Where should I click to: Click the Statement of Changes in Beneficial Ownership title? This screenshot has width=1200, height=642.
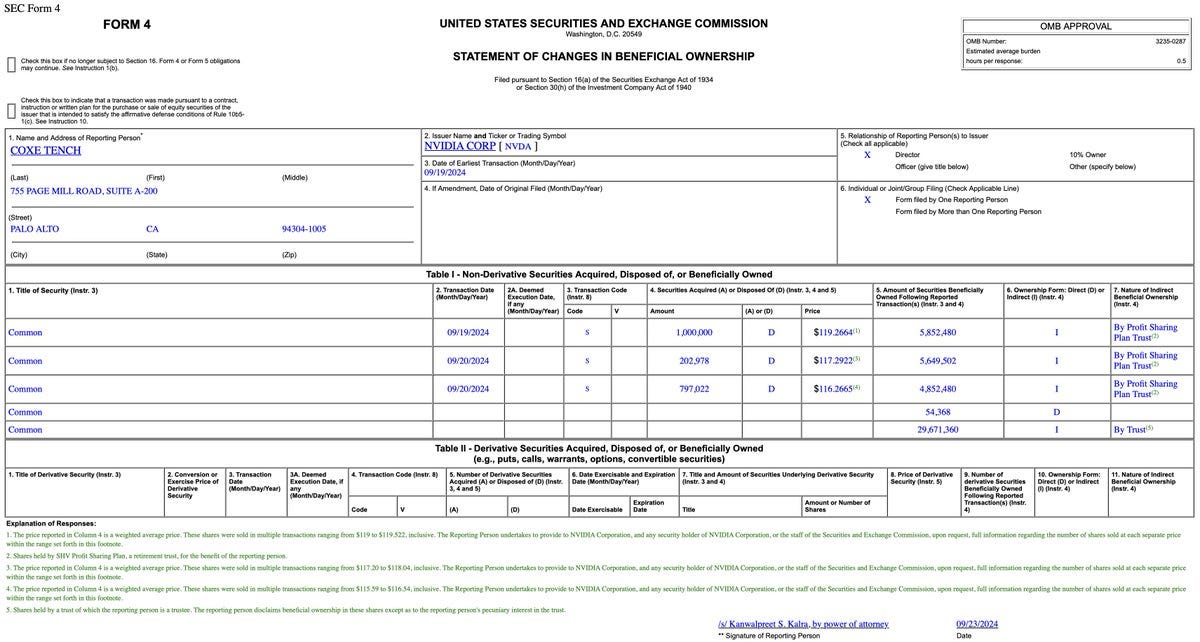[x=604, y=56]
